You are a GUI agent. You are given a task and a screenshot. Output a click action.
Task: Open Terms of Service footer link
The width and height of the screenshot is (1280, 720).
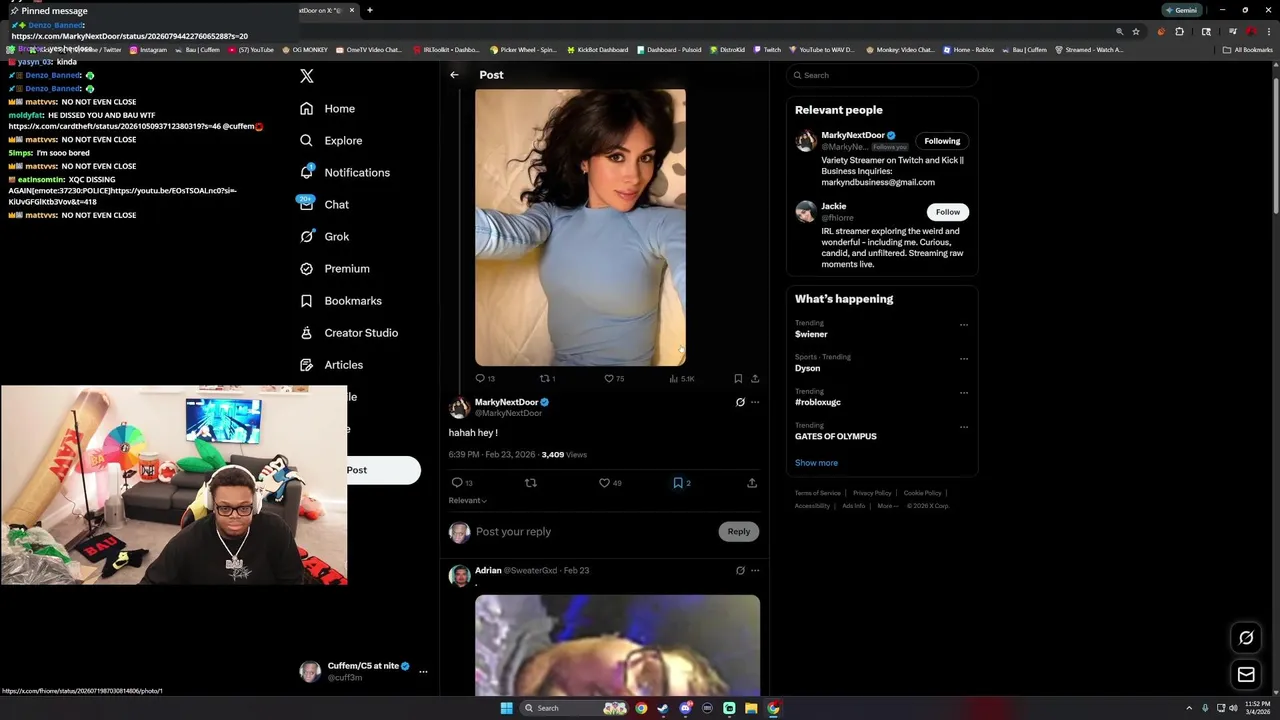[818, 493]
